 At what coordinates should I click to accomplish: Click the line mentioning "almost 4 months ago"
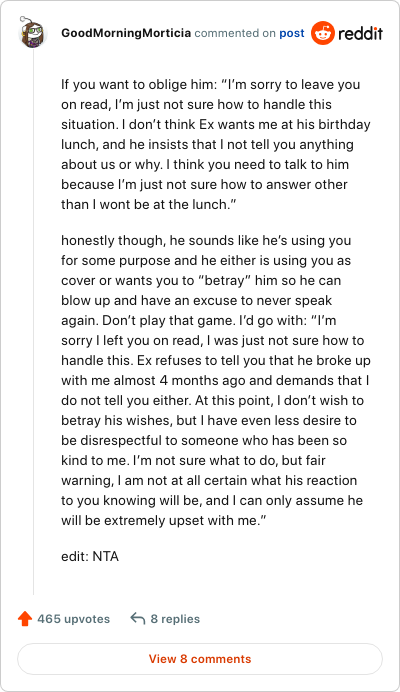[x=215, y=380]
